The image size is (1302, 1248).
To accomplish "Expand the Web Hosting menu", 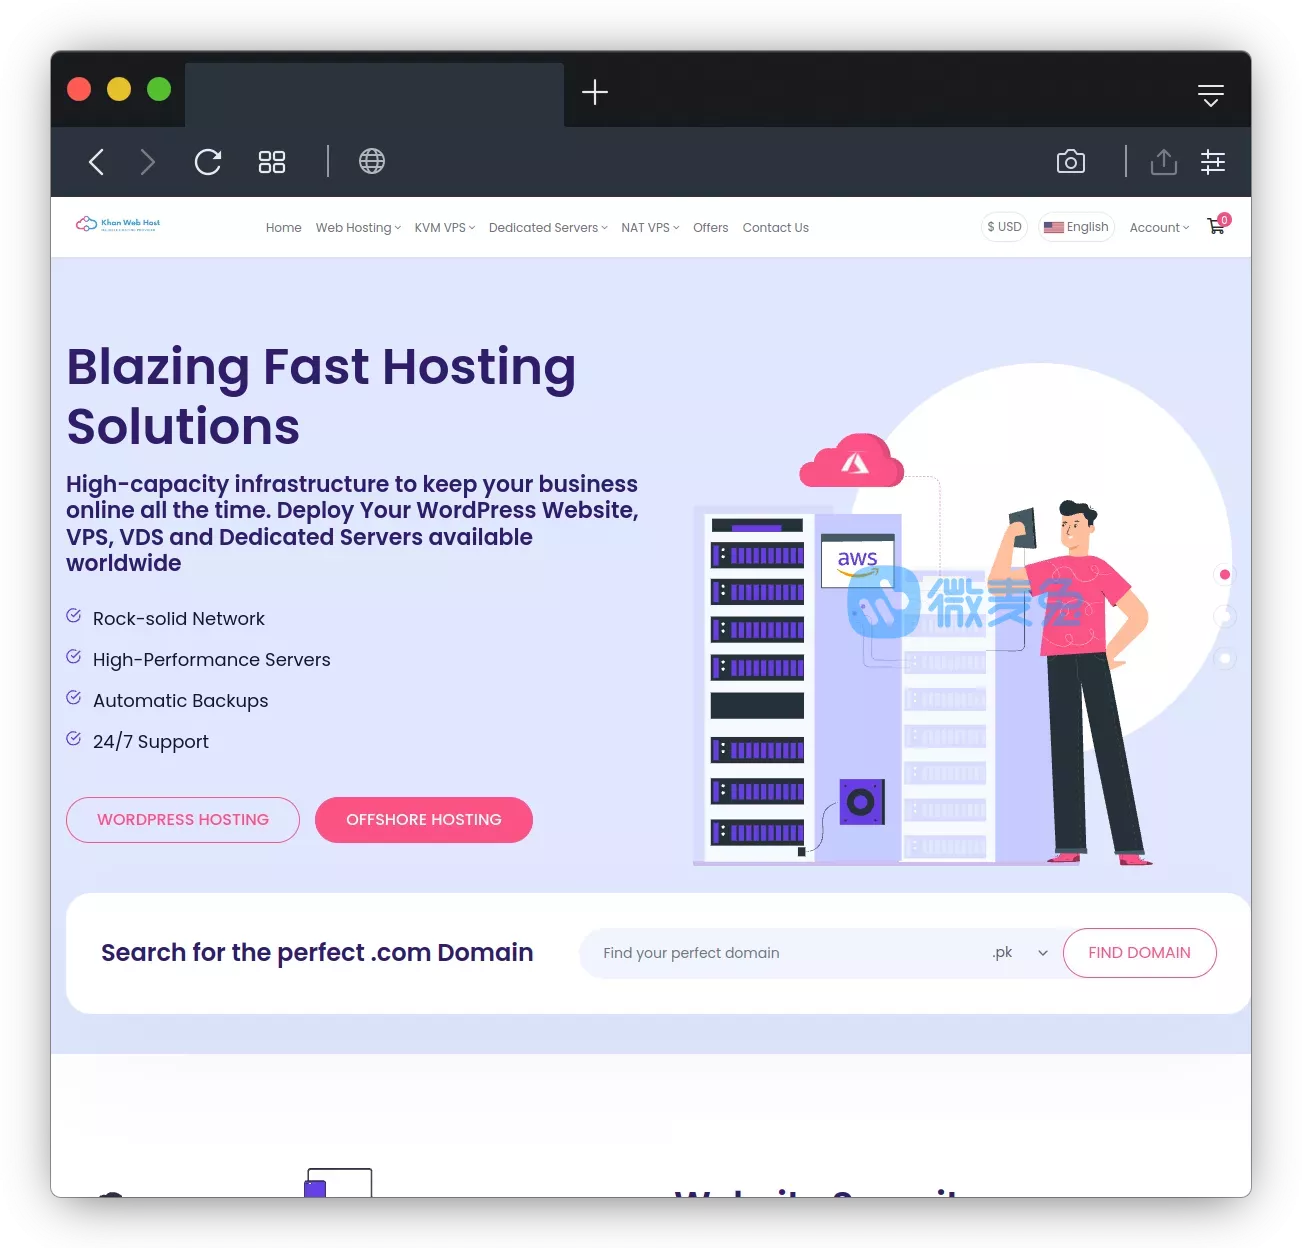I will point(358,228).
